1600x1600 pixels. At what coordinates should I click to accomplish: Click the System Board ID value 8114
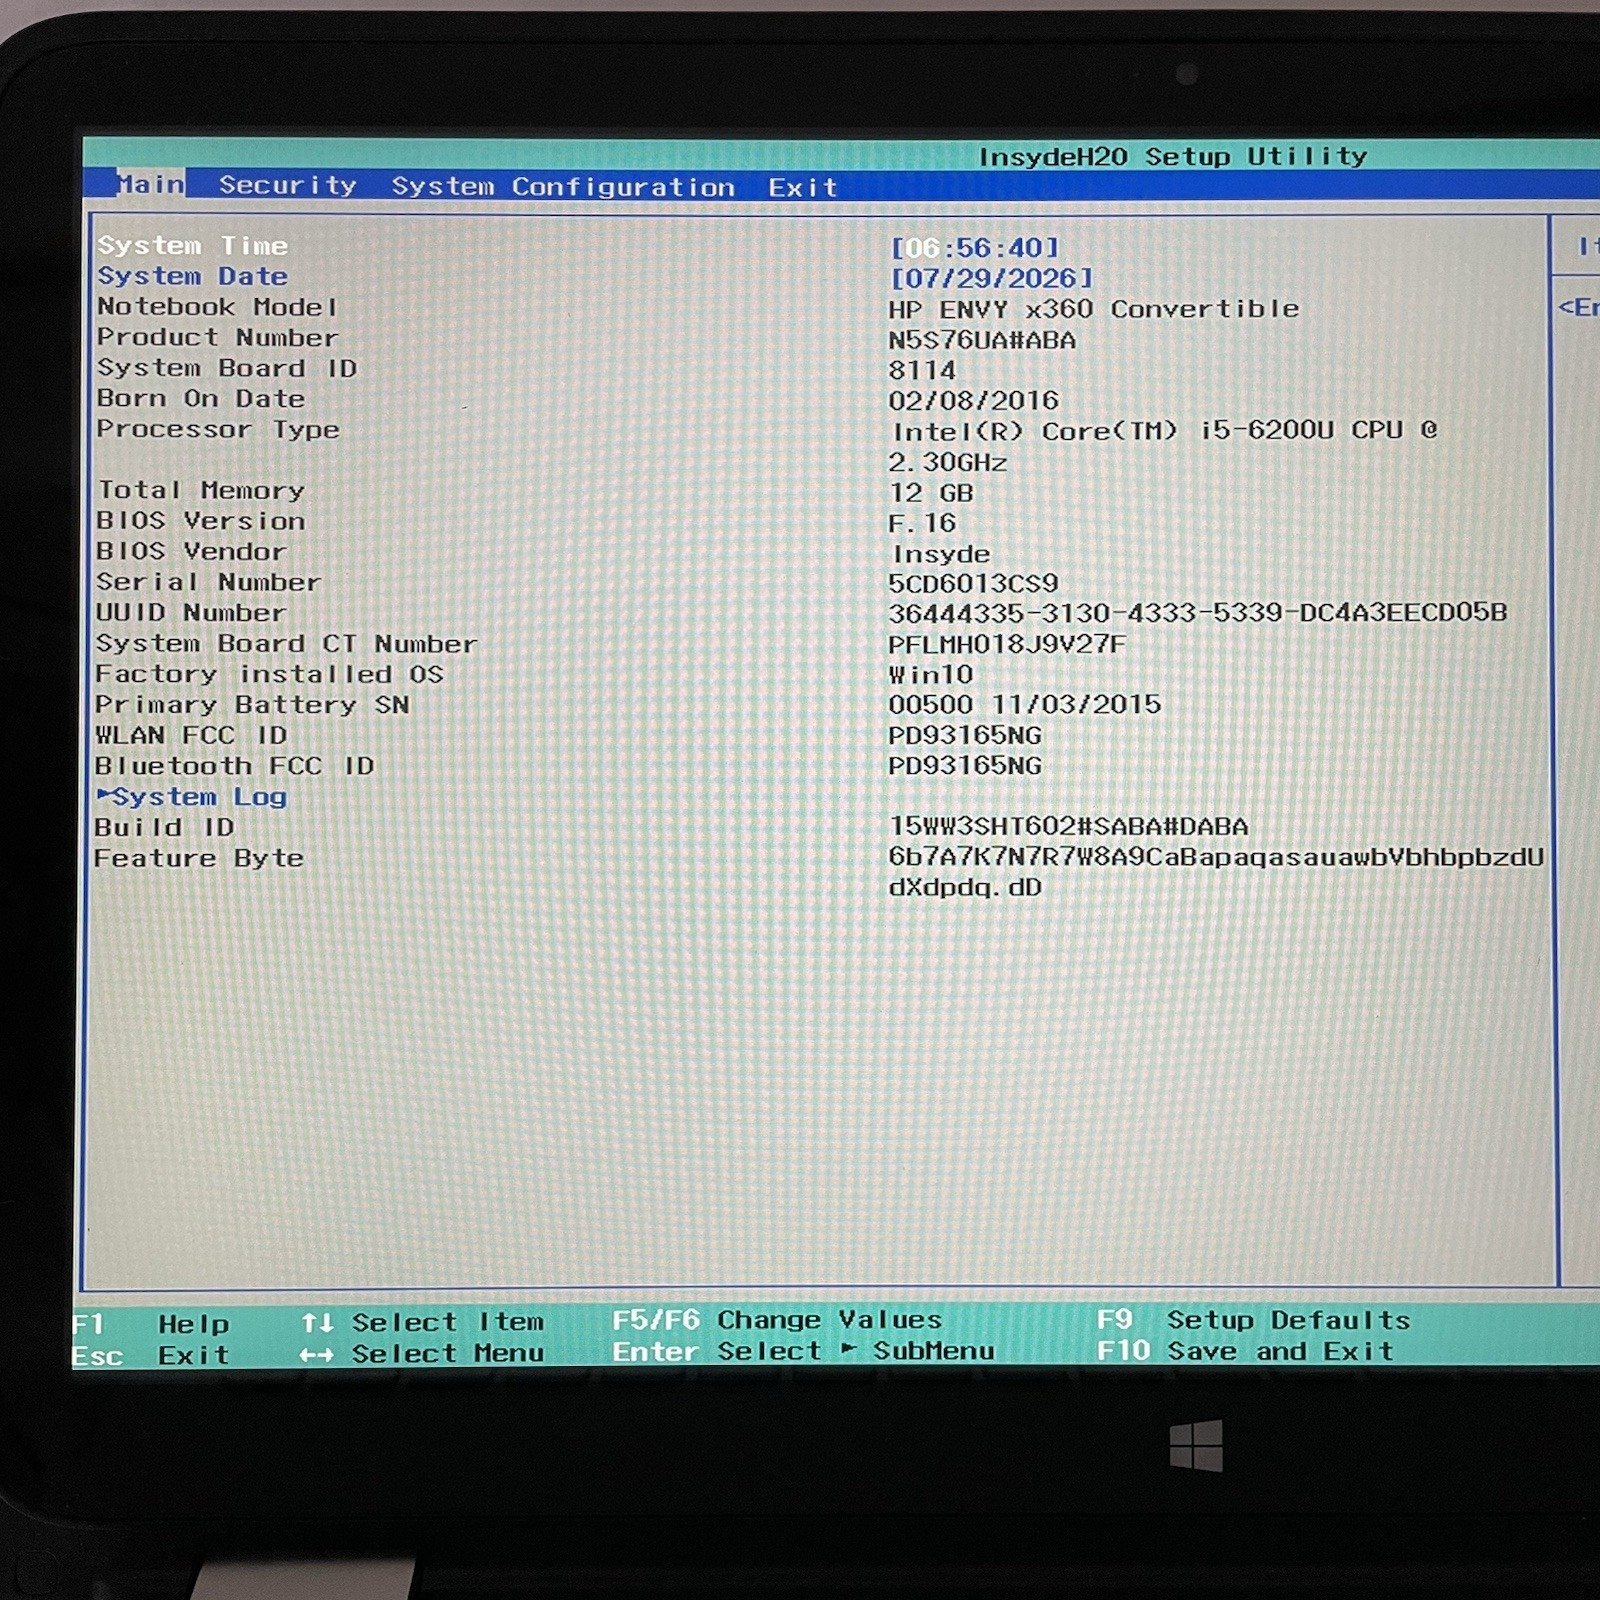[922, 370]
